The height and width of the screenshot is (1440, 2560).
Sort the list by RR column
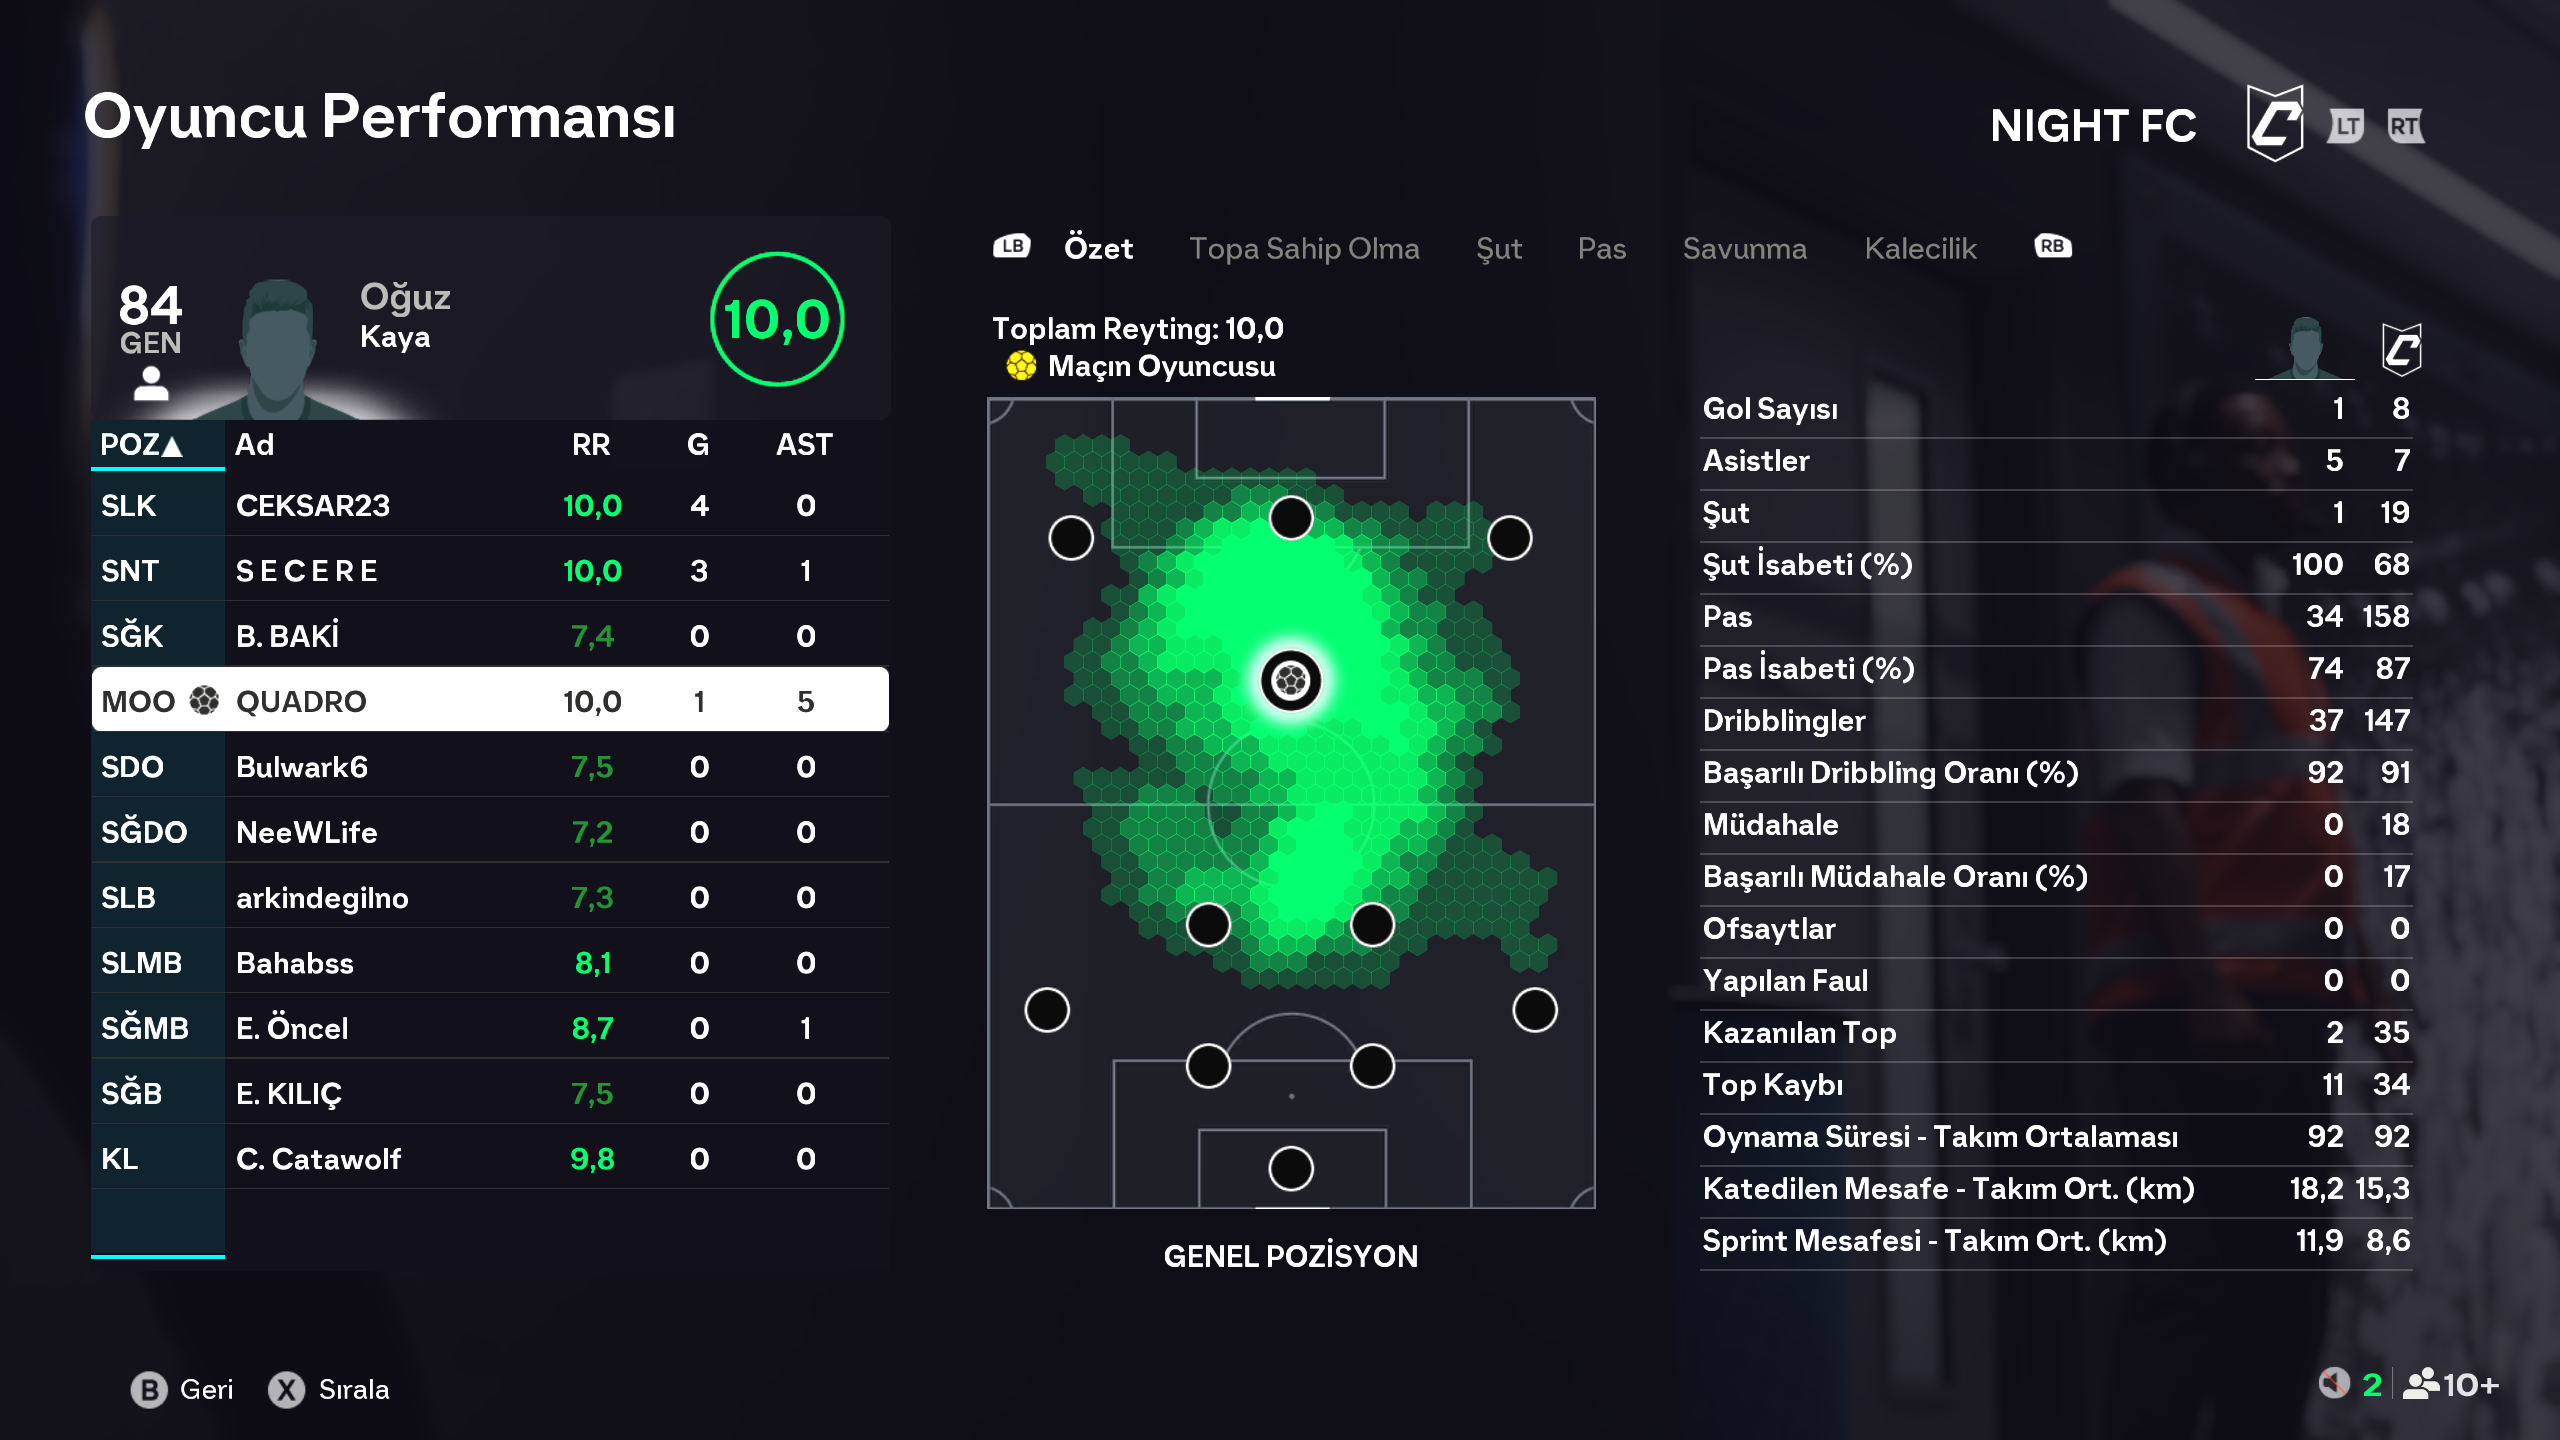pyautogui.click(x=591, y=445)
